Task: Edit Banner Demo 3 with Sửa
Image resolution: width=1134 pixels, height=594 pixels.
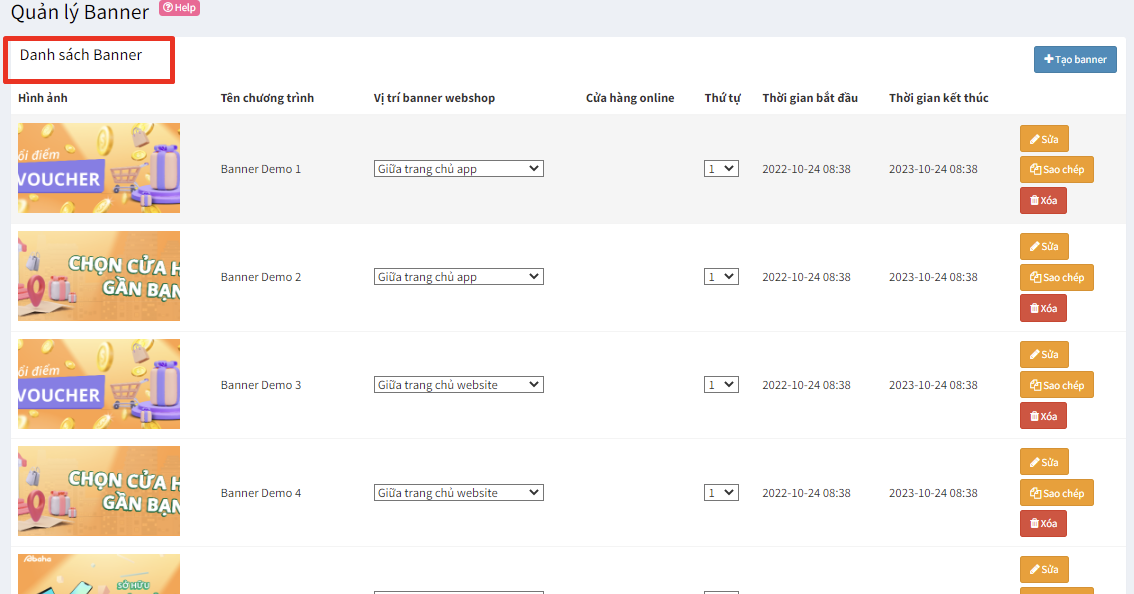Action: coord(1044,355)
